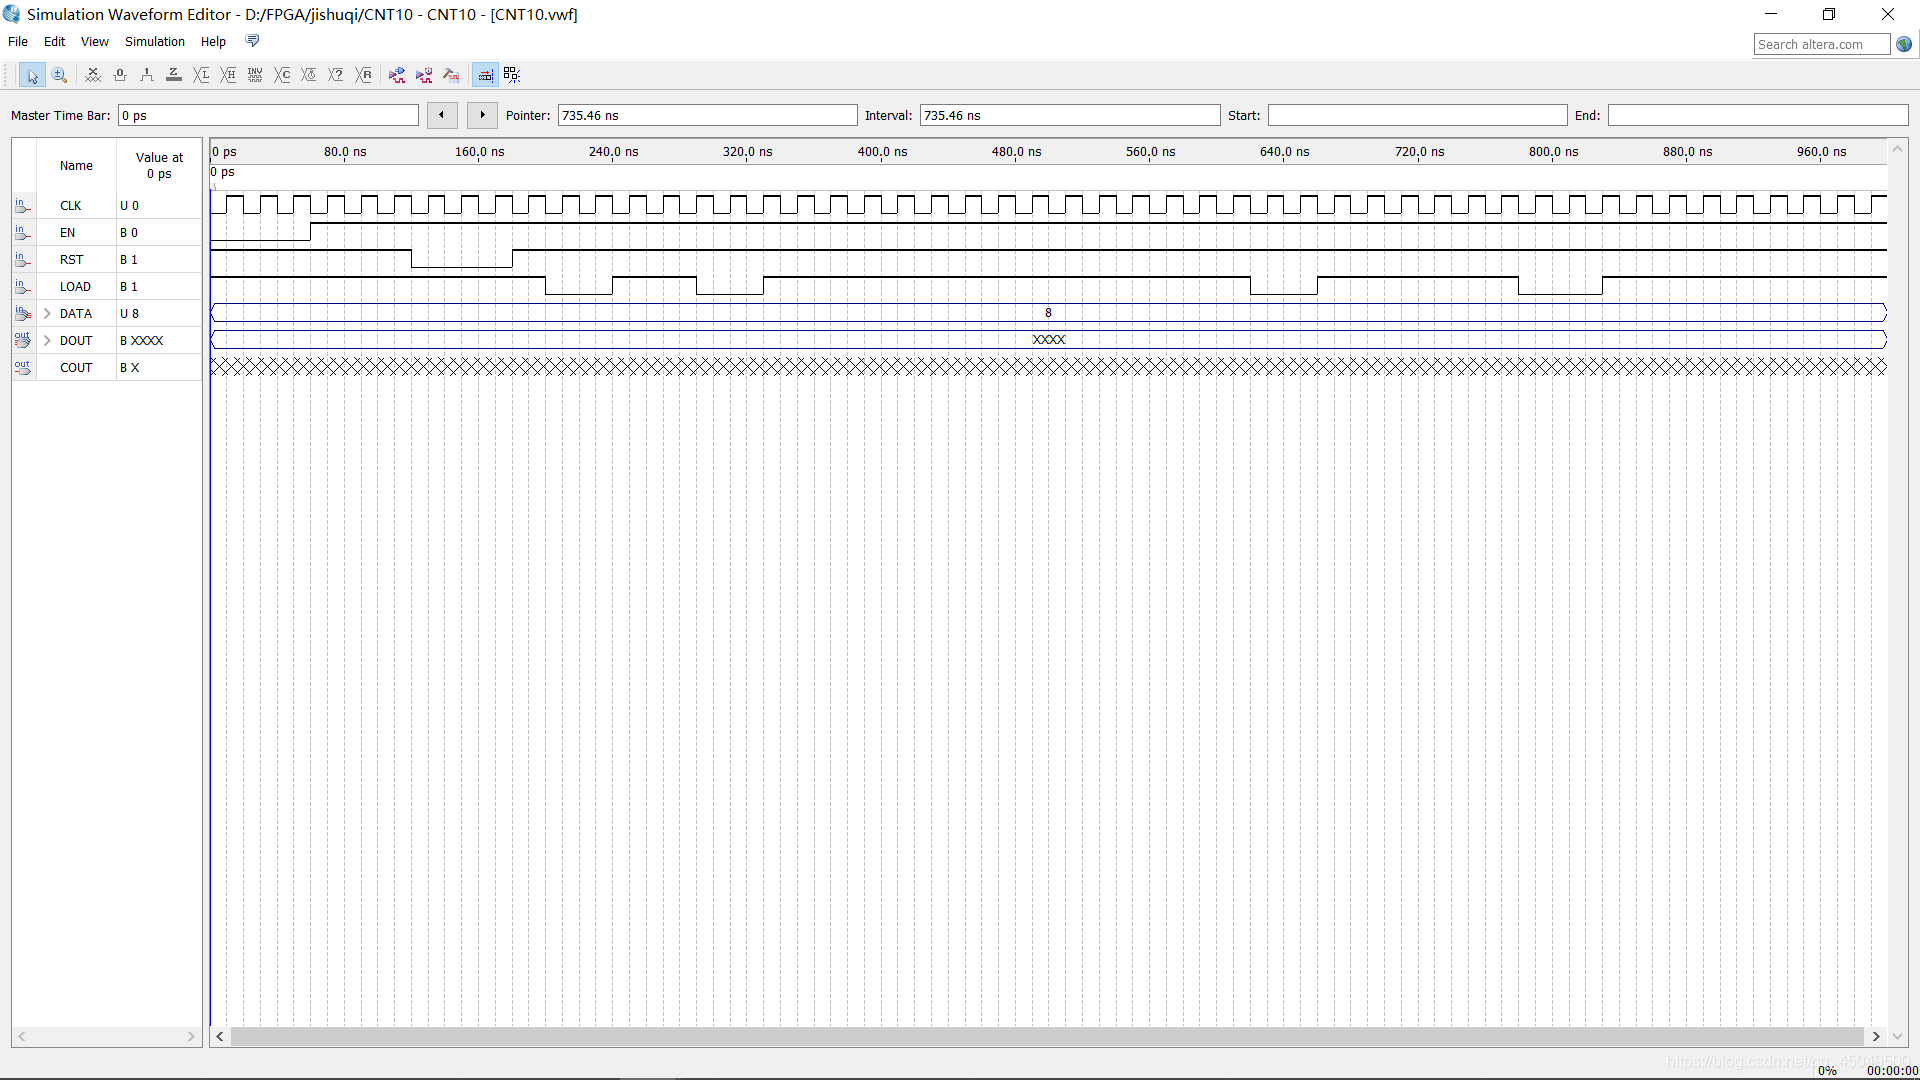Open the Simulation menu
The image size is (1920, 1080).
155,42
